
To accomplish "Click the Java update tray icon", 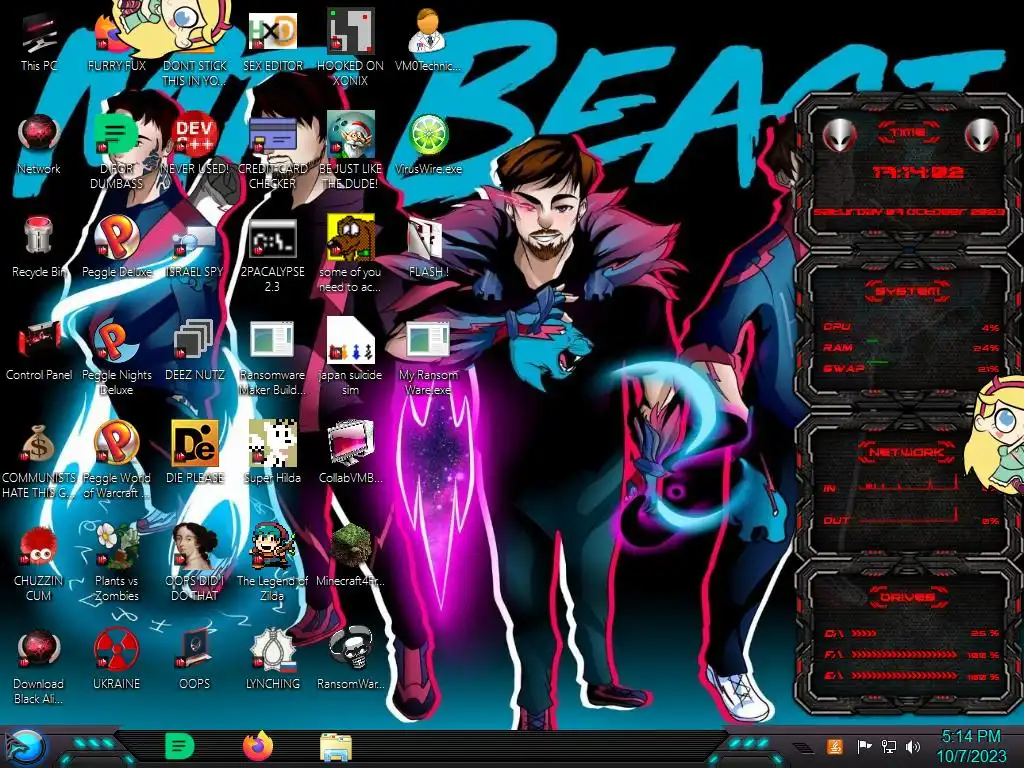I will click(834, 746).
